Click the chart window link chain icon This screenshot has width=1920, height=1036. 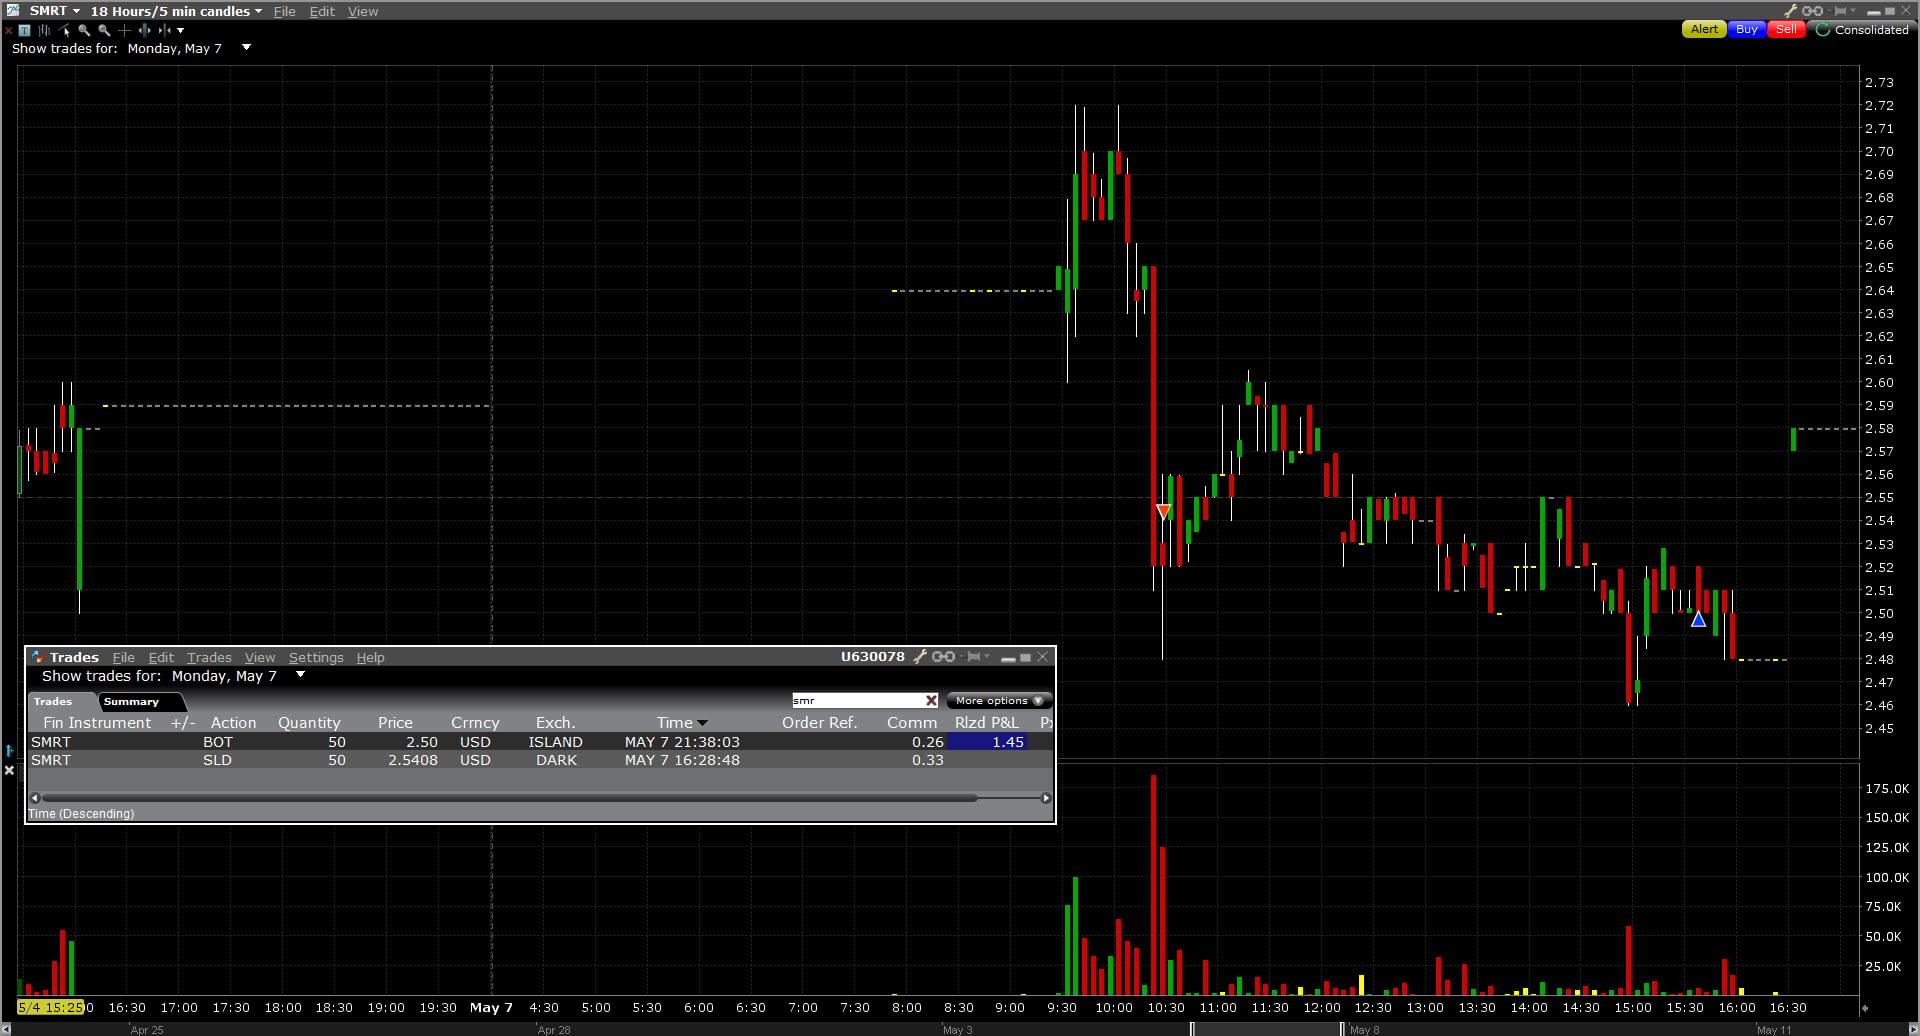click(1812, 11)
